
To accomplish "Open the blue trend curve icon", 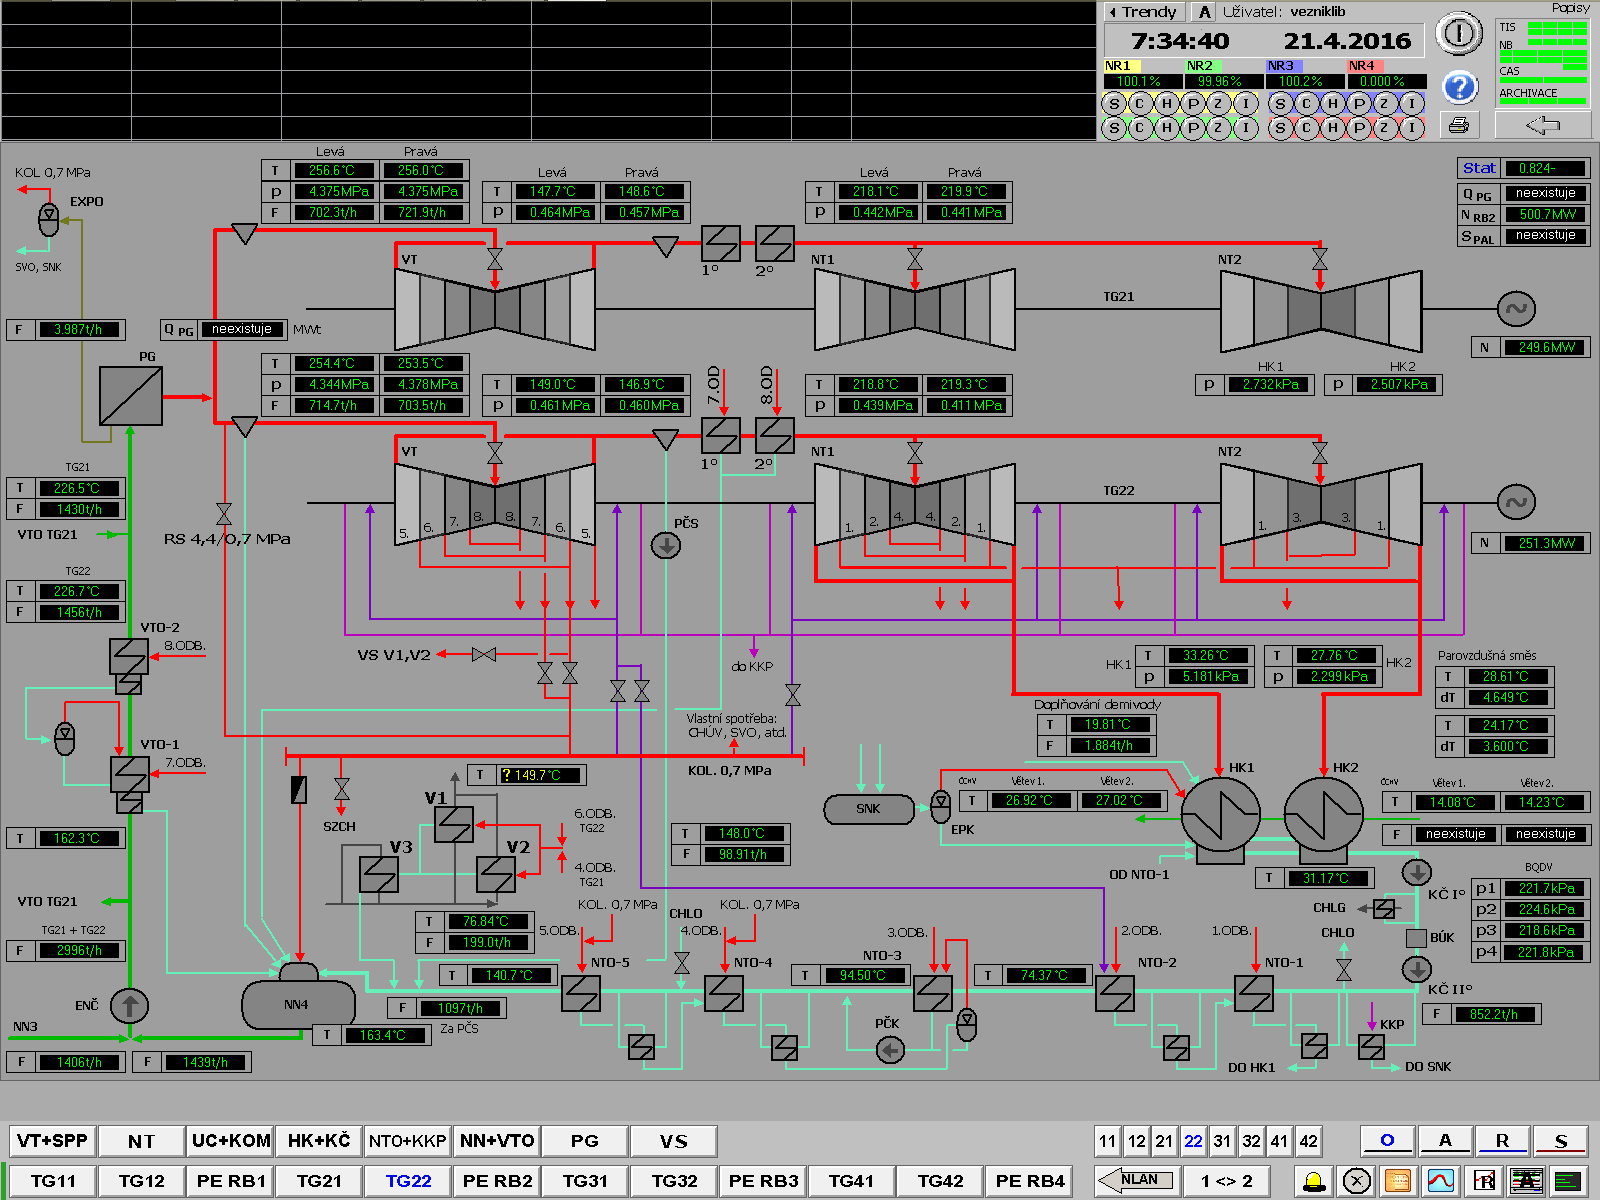I will coord(1441,1181).
